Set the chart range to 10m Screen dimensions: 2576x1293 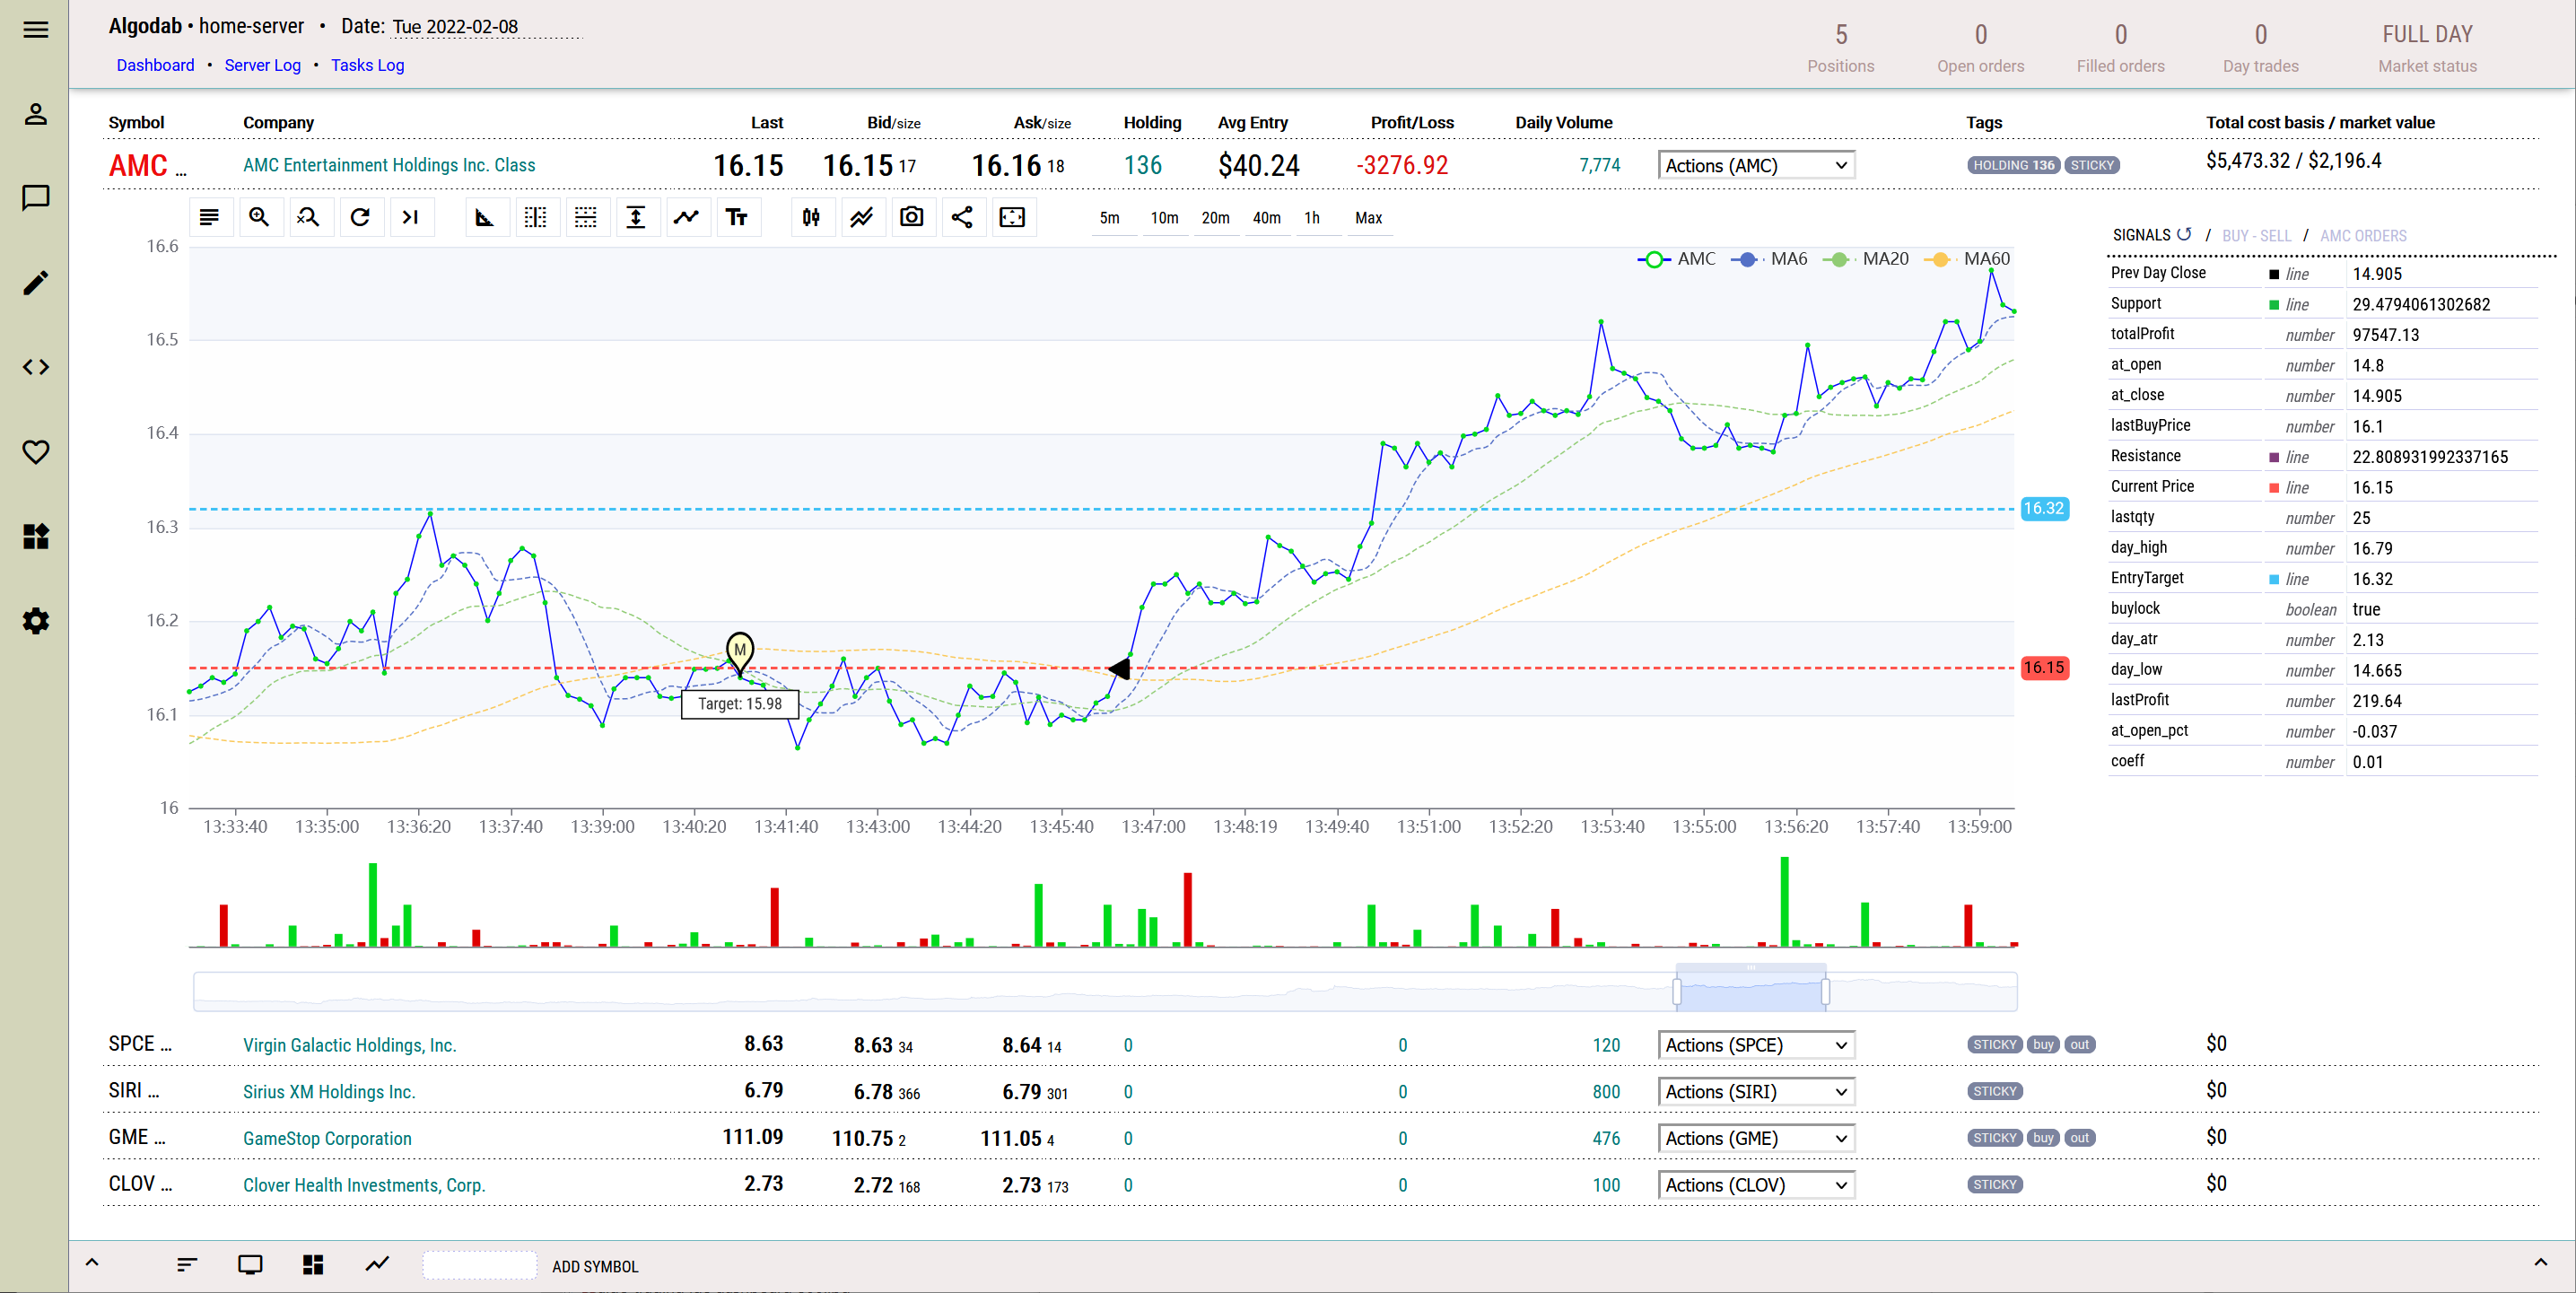[x=1164, y=218]
